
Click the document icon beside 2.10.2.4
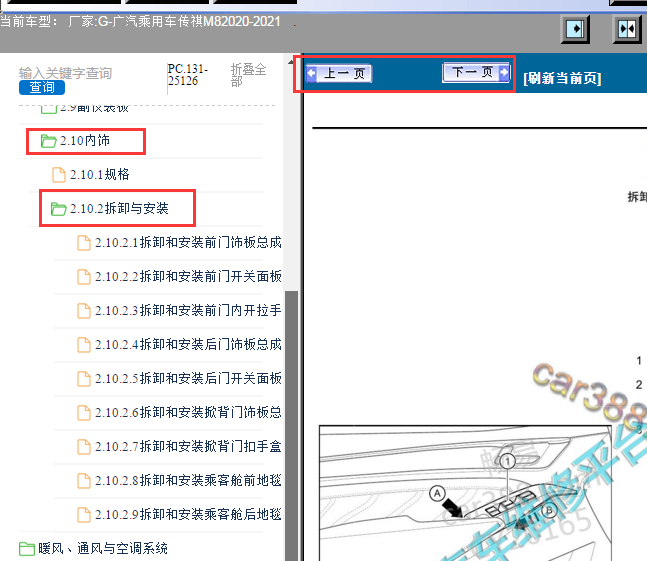point(84,345)
